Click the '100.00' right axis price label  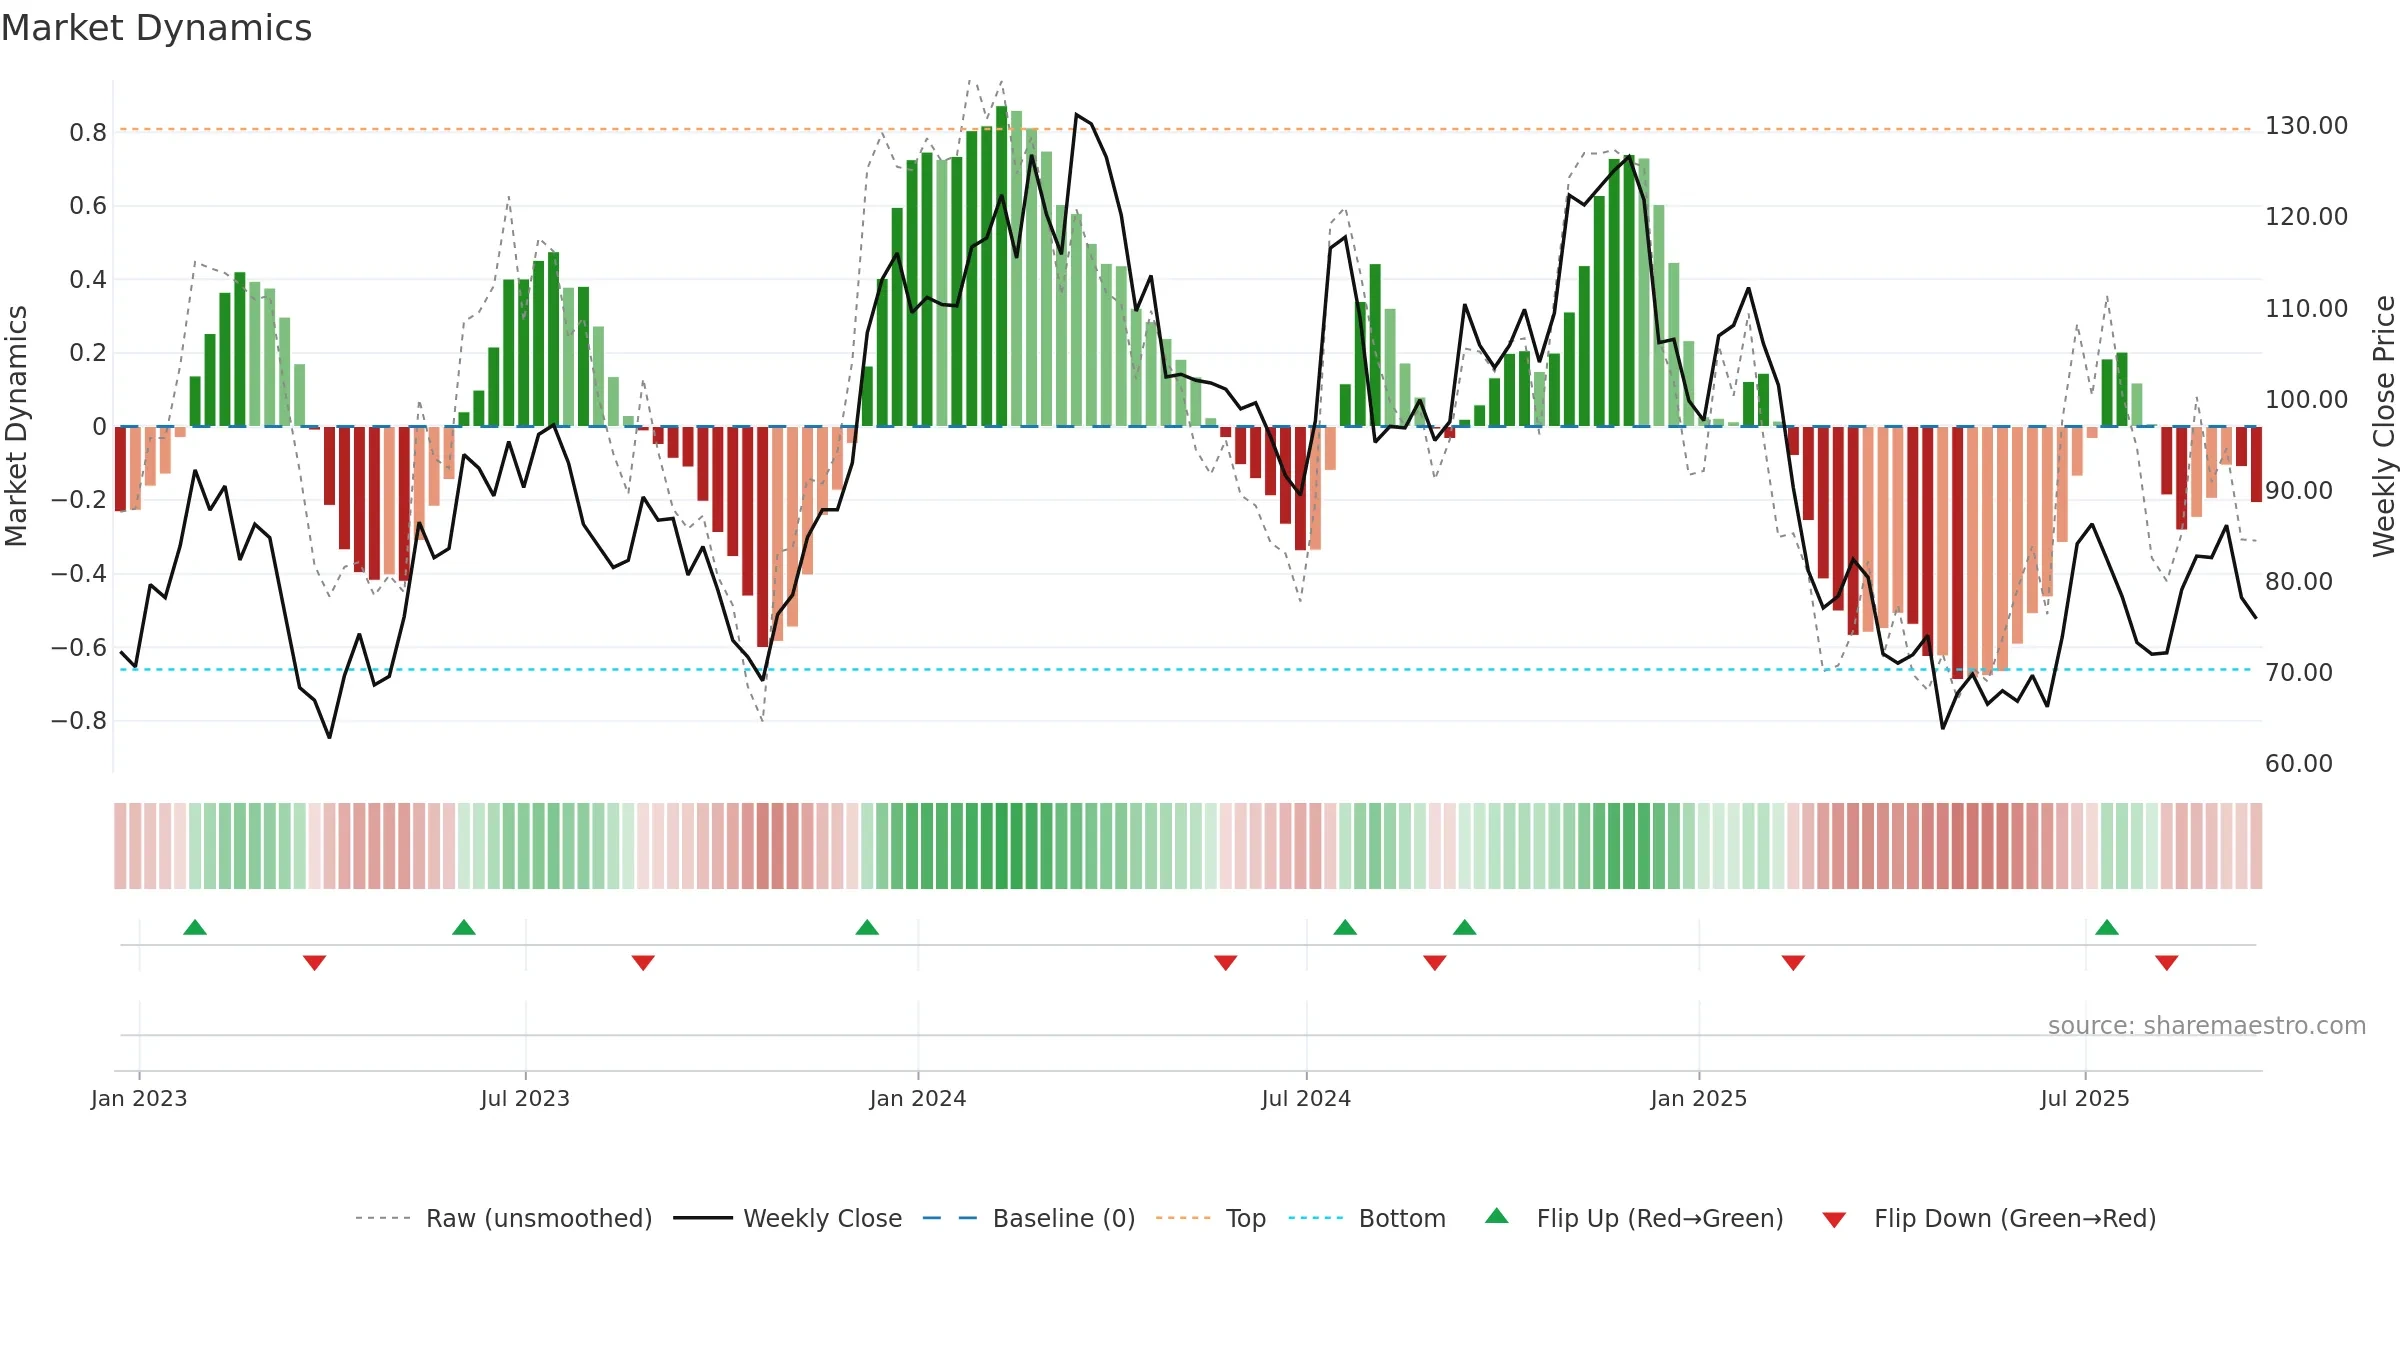click(2306, 400)
